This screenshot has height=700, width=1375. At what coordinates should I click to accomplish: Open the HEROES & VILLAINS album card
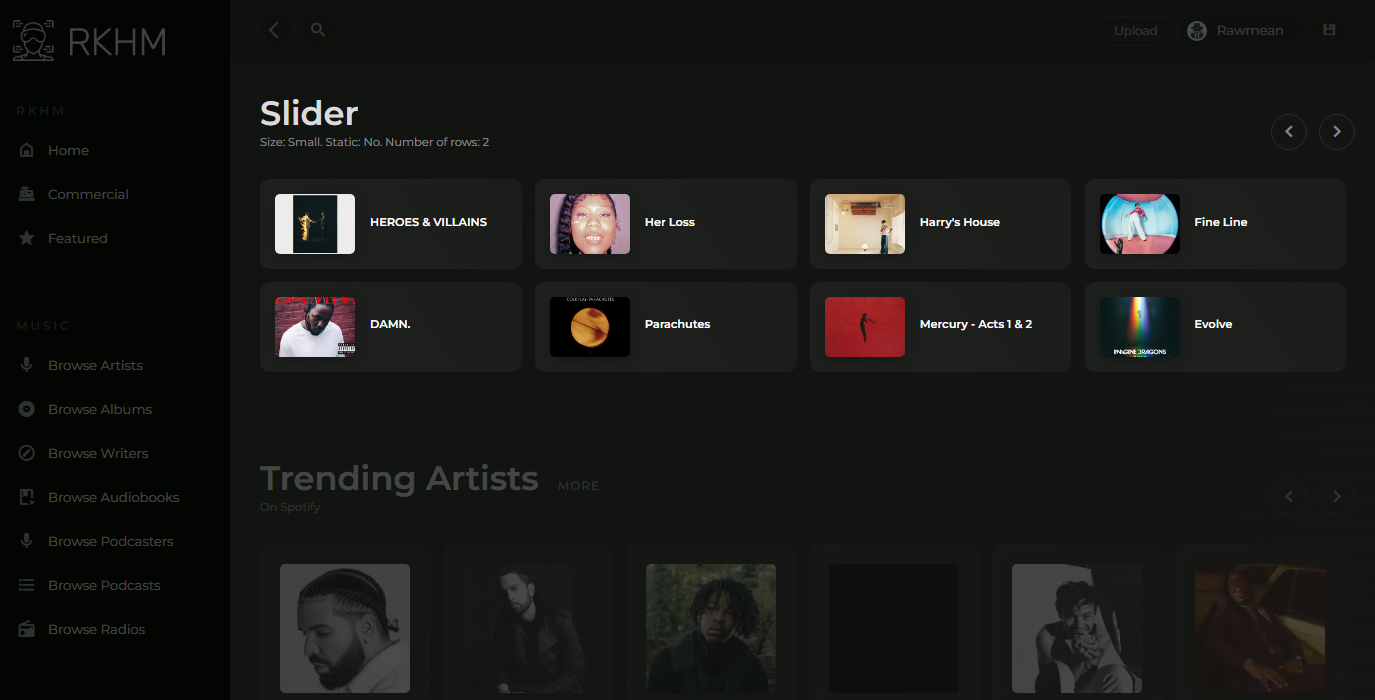point(391,224)
